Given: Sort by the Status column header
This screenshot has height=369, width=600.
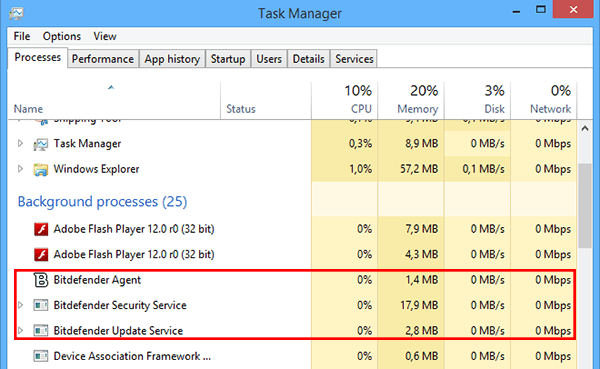Looking at the screenshot, I should coord(266,100).
